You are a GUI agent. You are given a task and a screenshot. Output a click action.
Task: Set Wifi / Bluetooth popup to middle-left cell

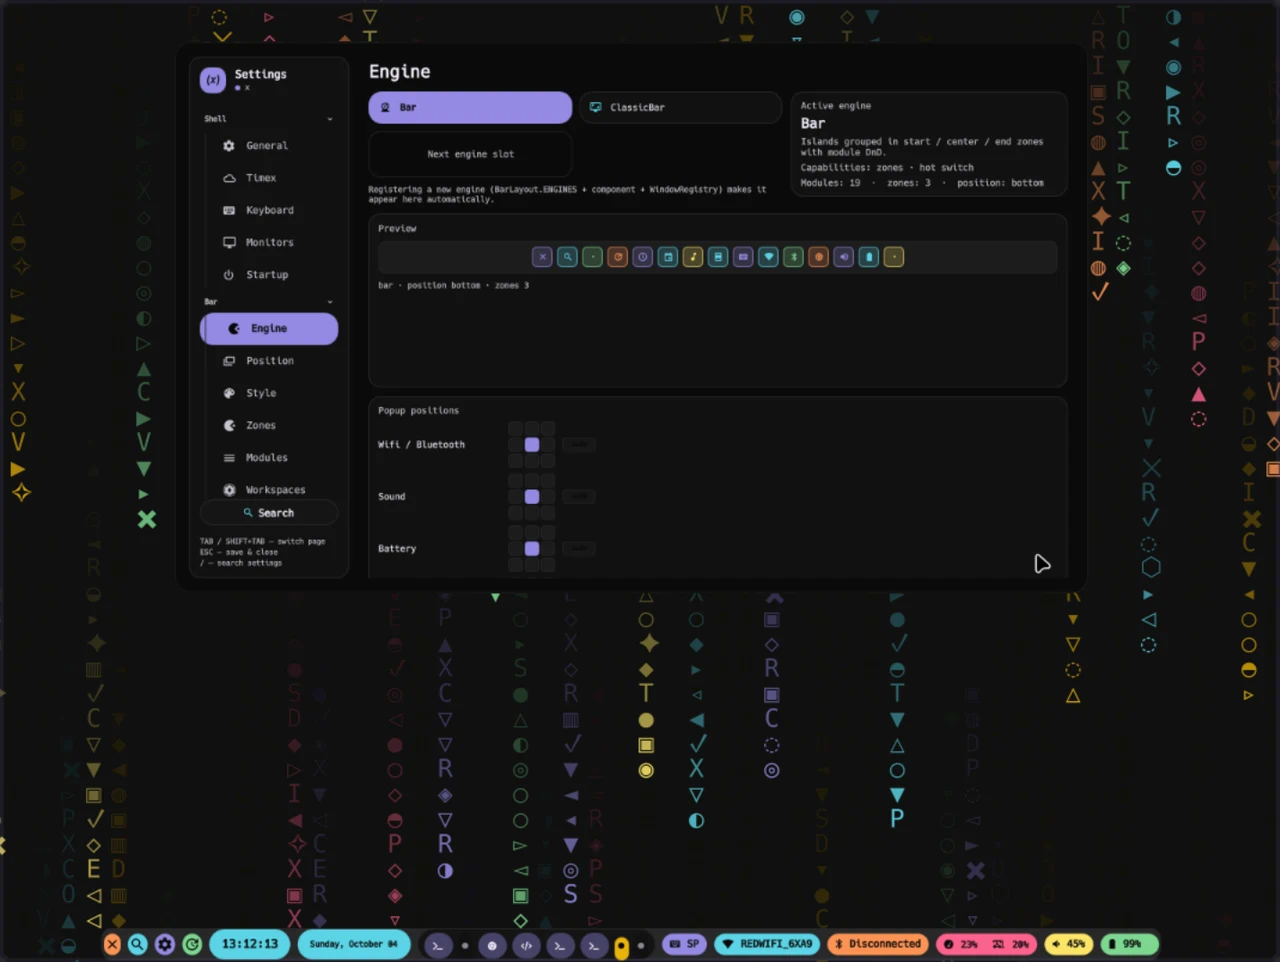coord(516,445)
